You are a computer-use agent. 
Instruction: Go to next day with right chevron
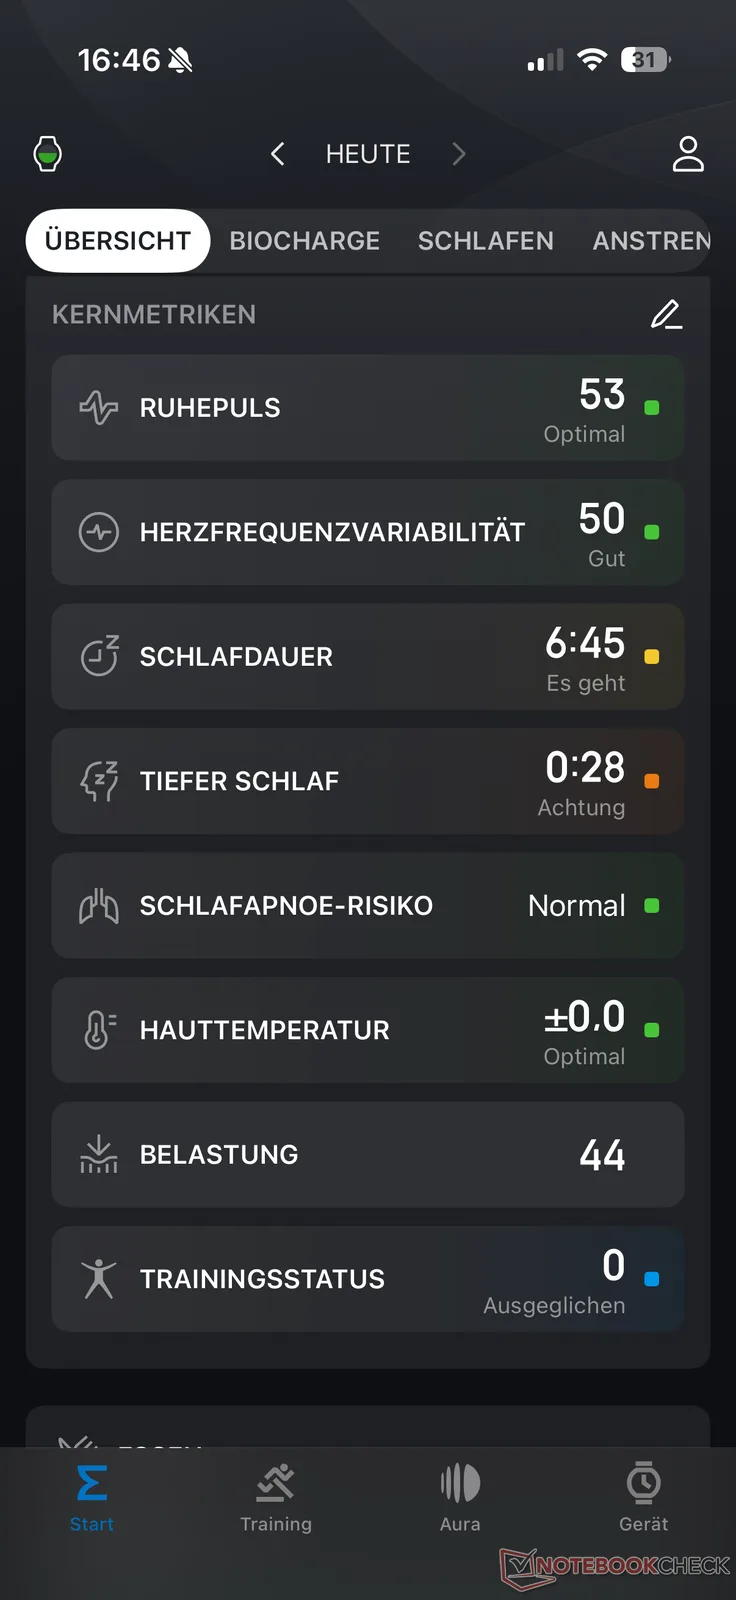point(459,154)
